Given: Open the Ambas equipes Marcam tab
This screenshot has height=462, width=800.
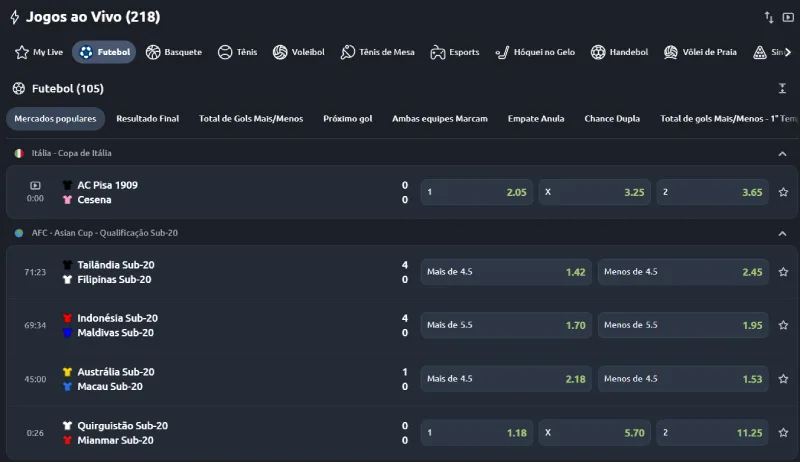Looking at the screenshot, I should (439, 119).
